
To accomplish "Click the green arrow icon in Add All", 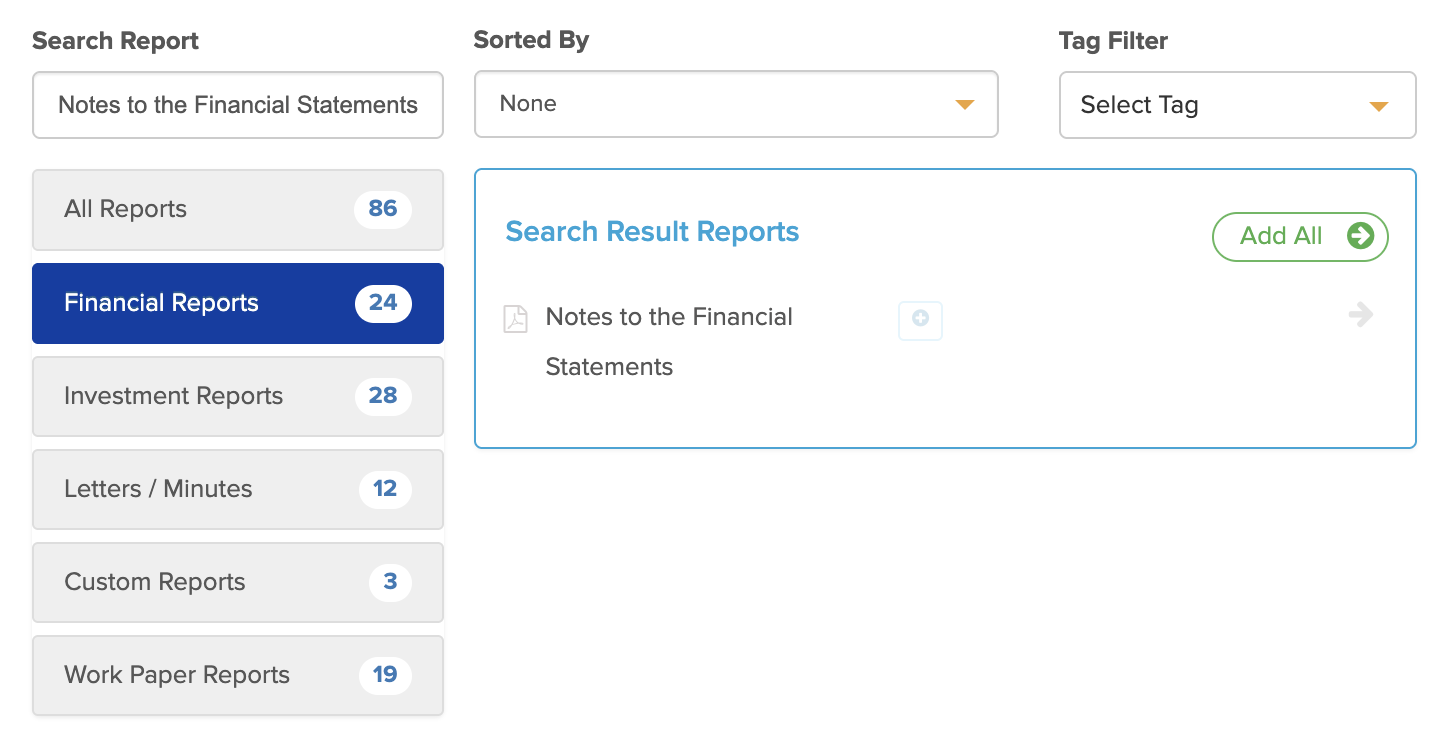I will click(x=1360, y=236).
